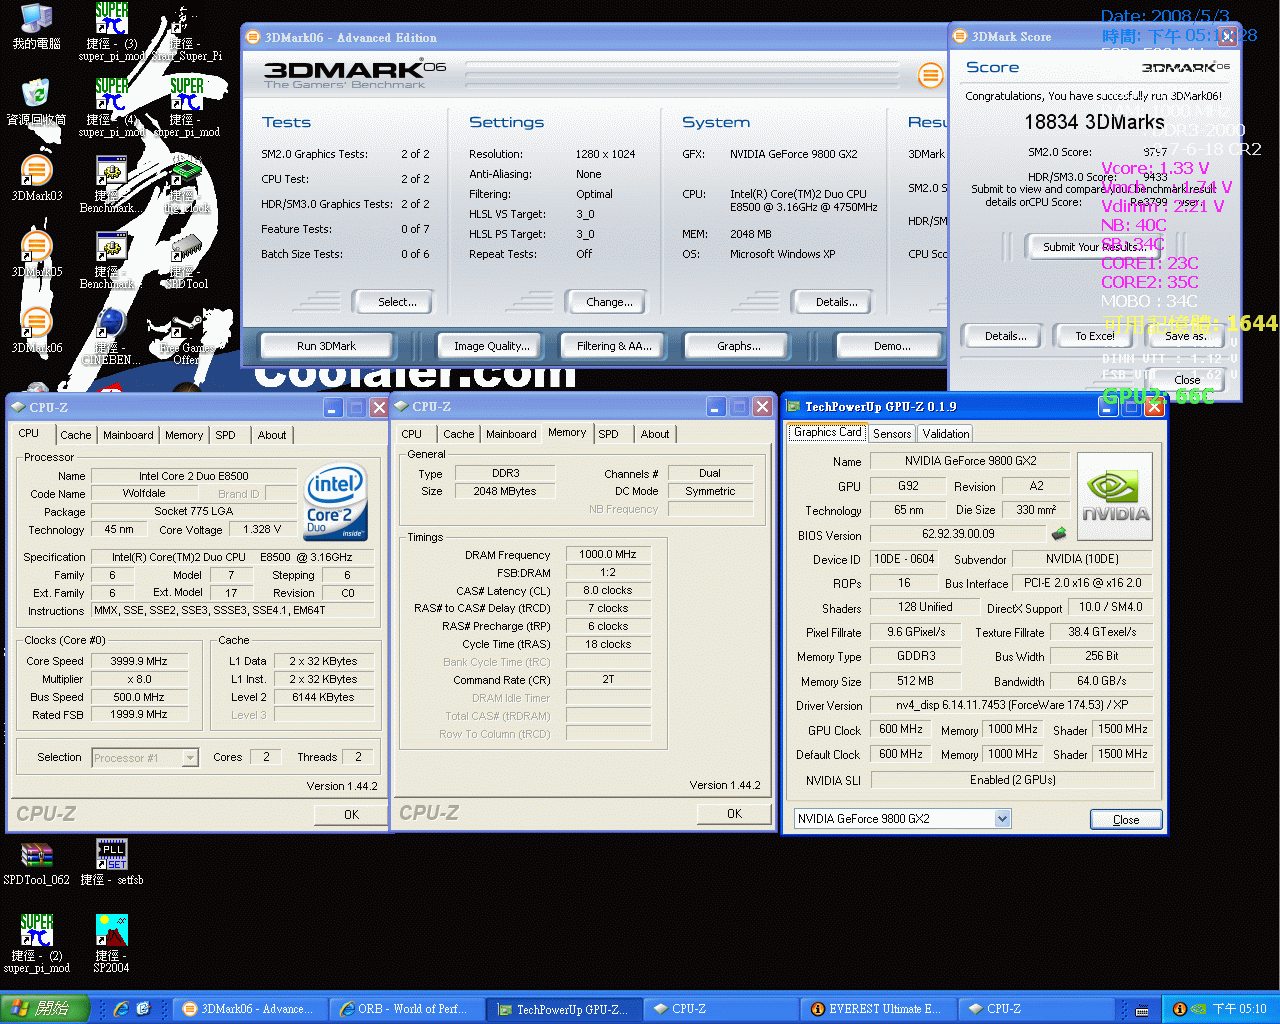This screenshot has width=1280, height=1024.
Task: Select the SPDTool_062 archive icon
Action: pyautogui.click(x=36, y=855)
